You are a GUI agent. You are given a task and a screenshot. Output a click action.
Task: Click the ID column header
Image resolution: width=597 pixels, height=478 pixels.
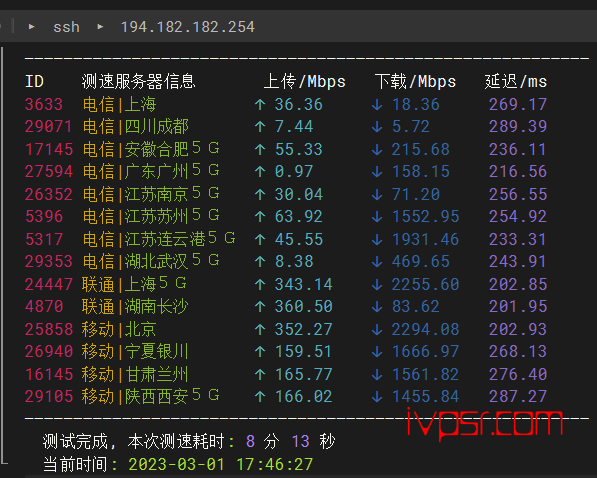pyautogui.click(x=34, y=82)
